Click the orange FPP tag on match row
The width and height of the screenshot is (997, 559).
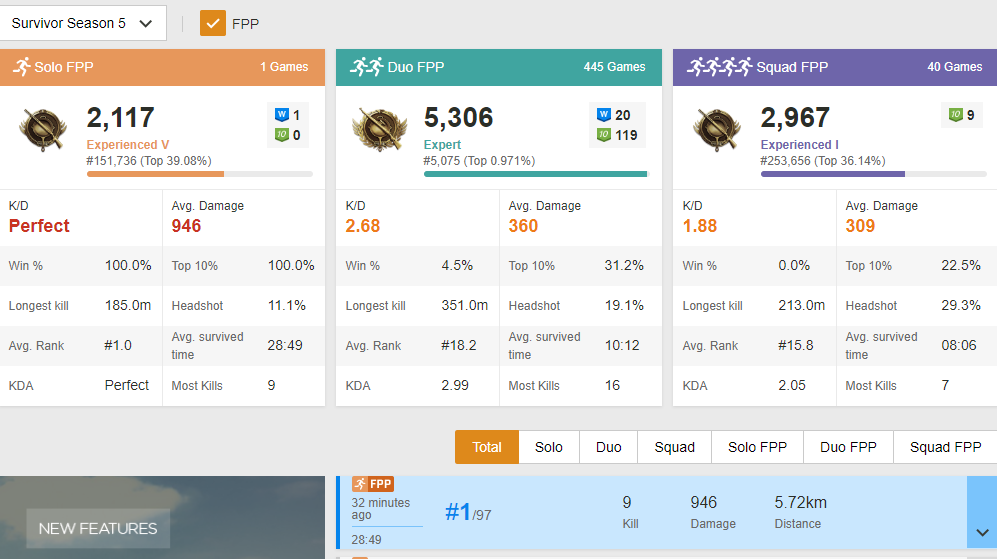(372, 484)
